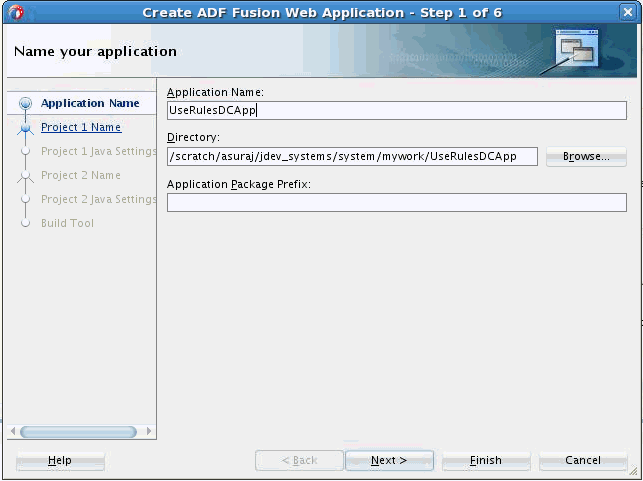Click the JDeveloper icon in the title bar
Screen dimensions: 643x481
pyautogui.click(x=16, y=12)
